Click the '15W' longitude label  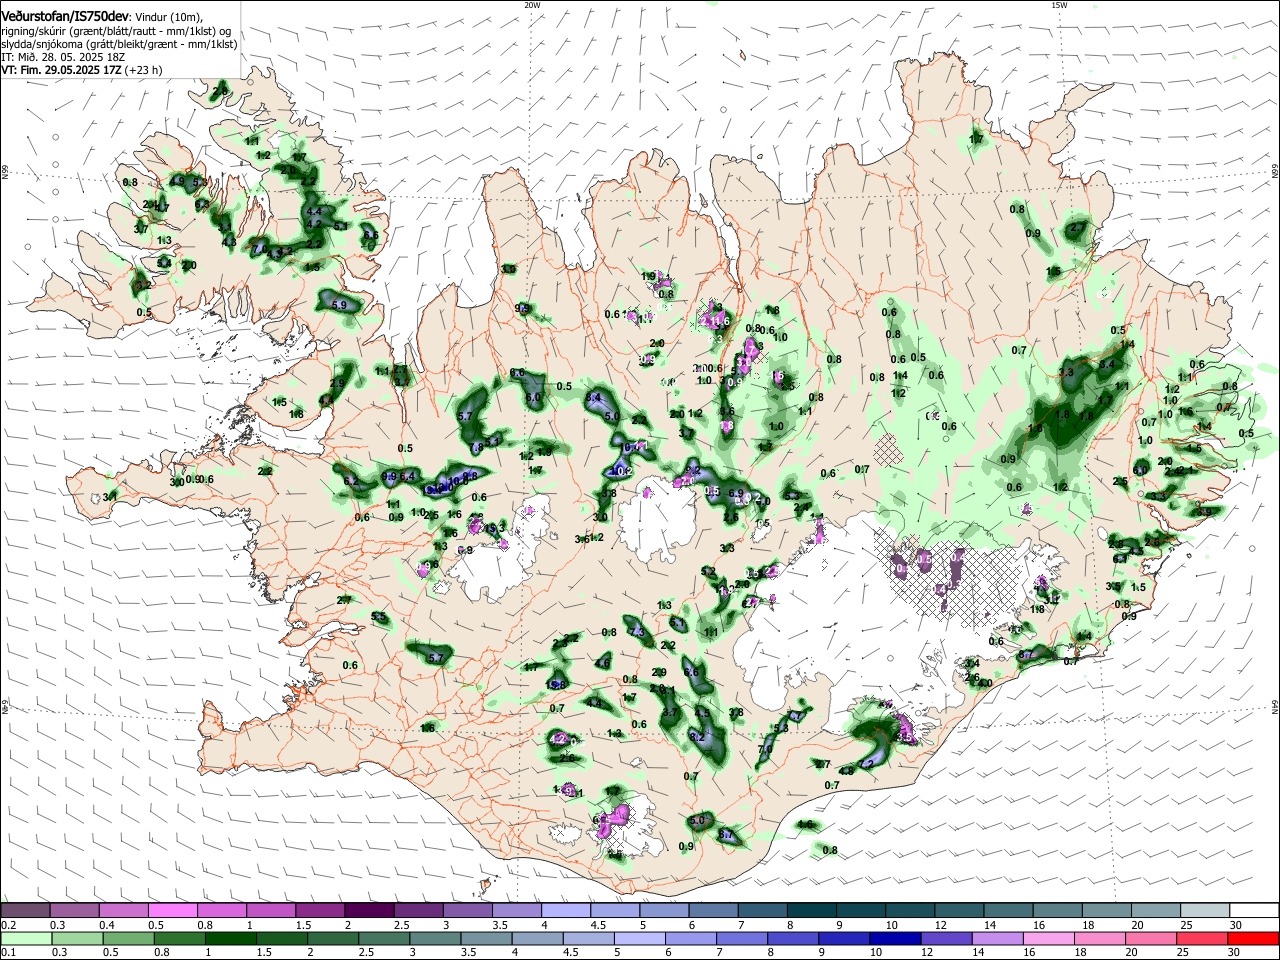coord(1059,5)
